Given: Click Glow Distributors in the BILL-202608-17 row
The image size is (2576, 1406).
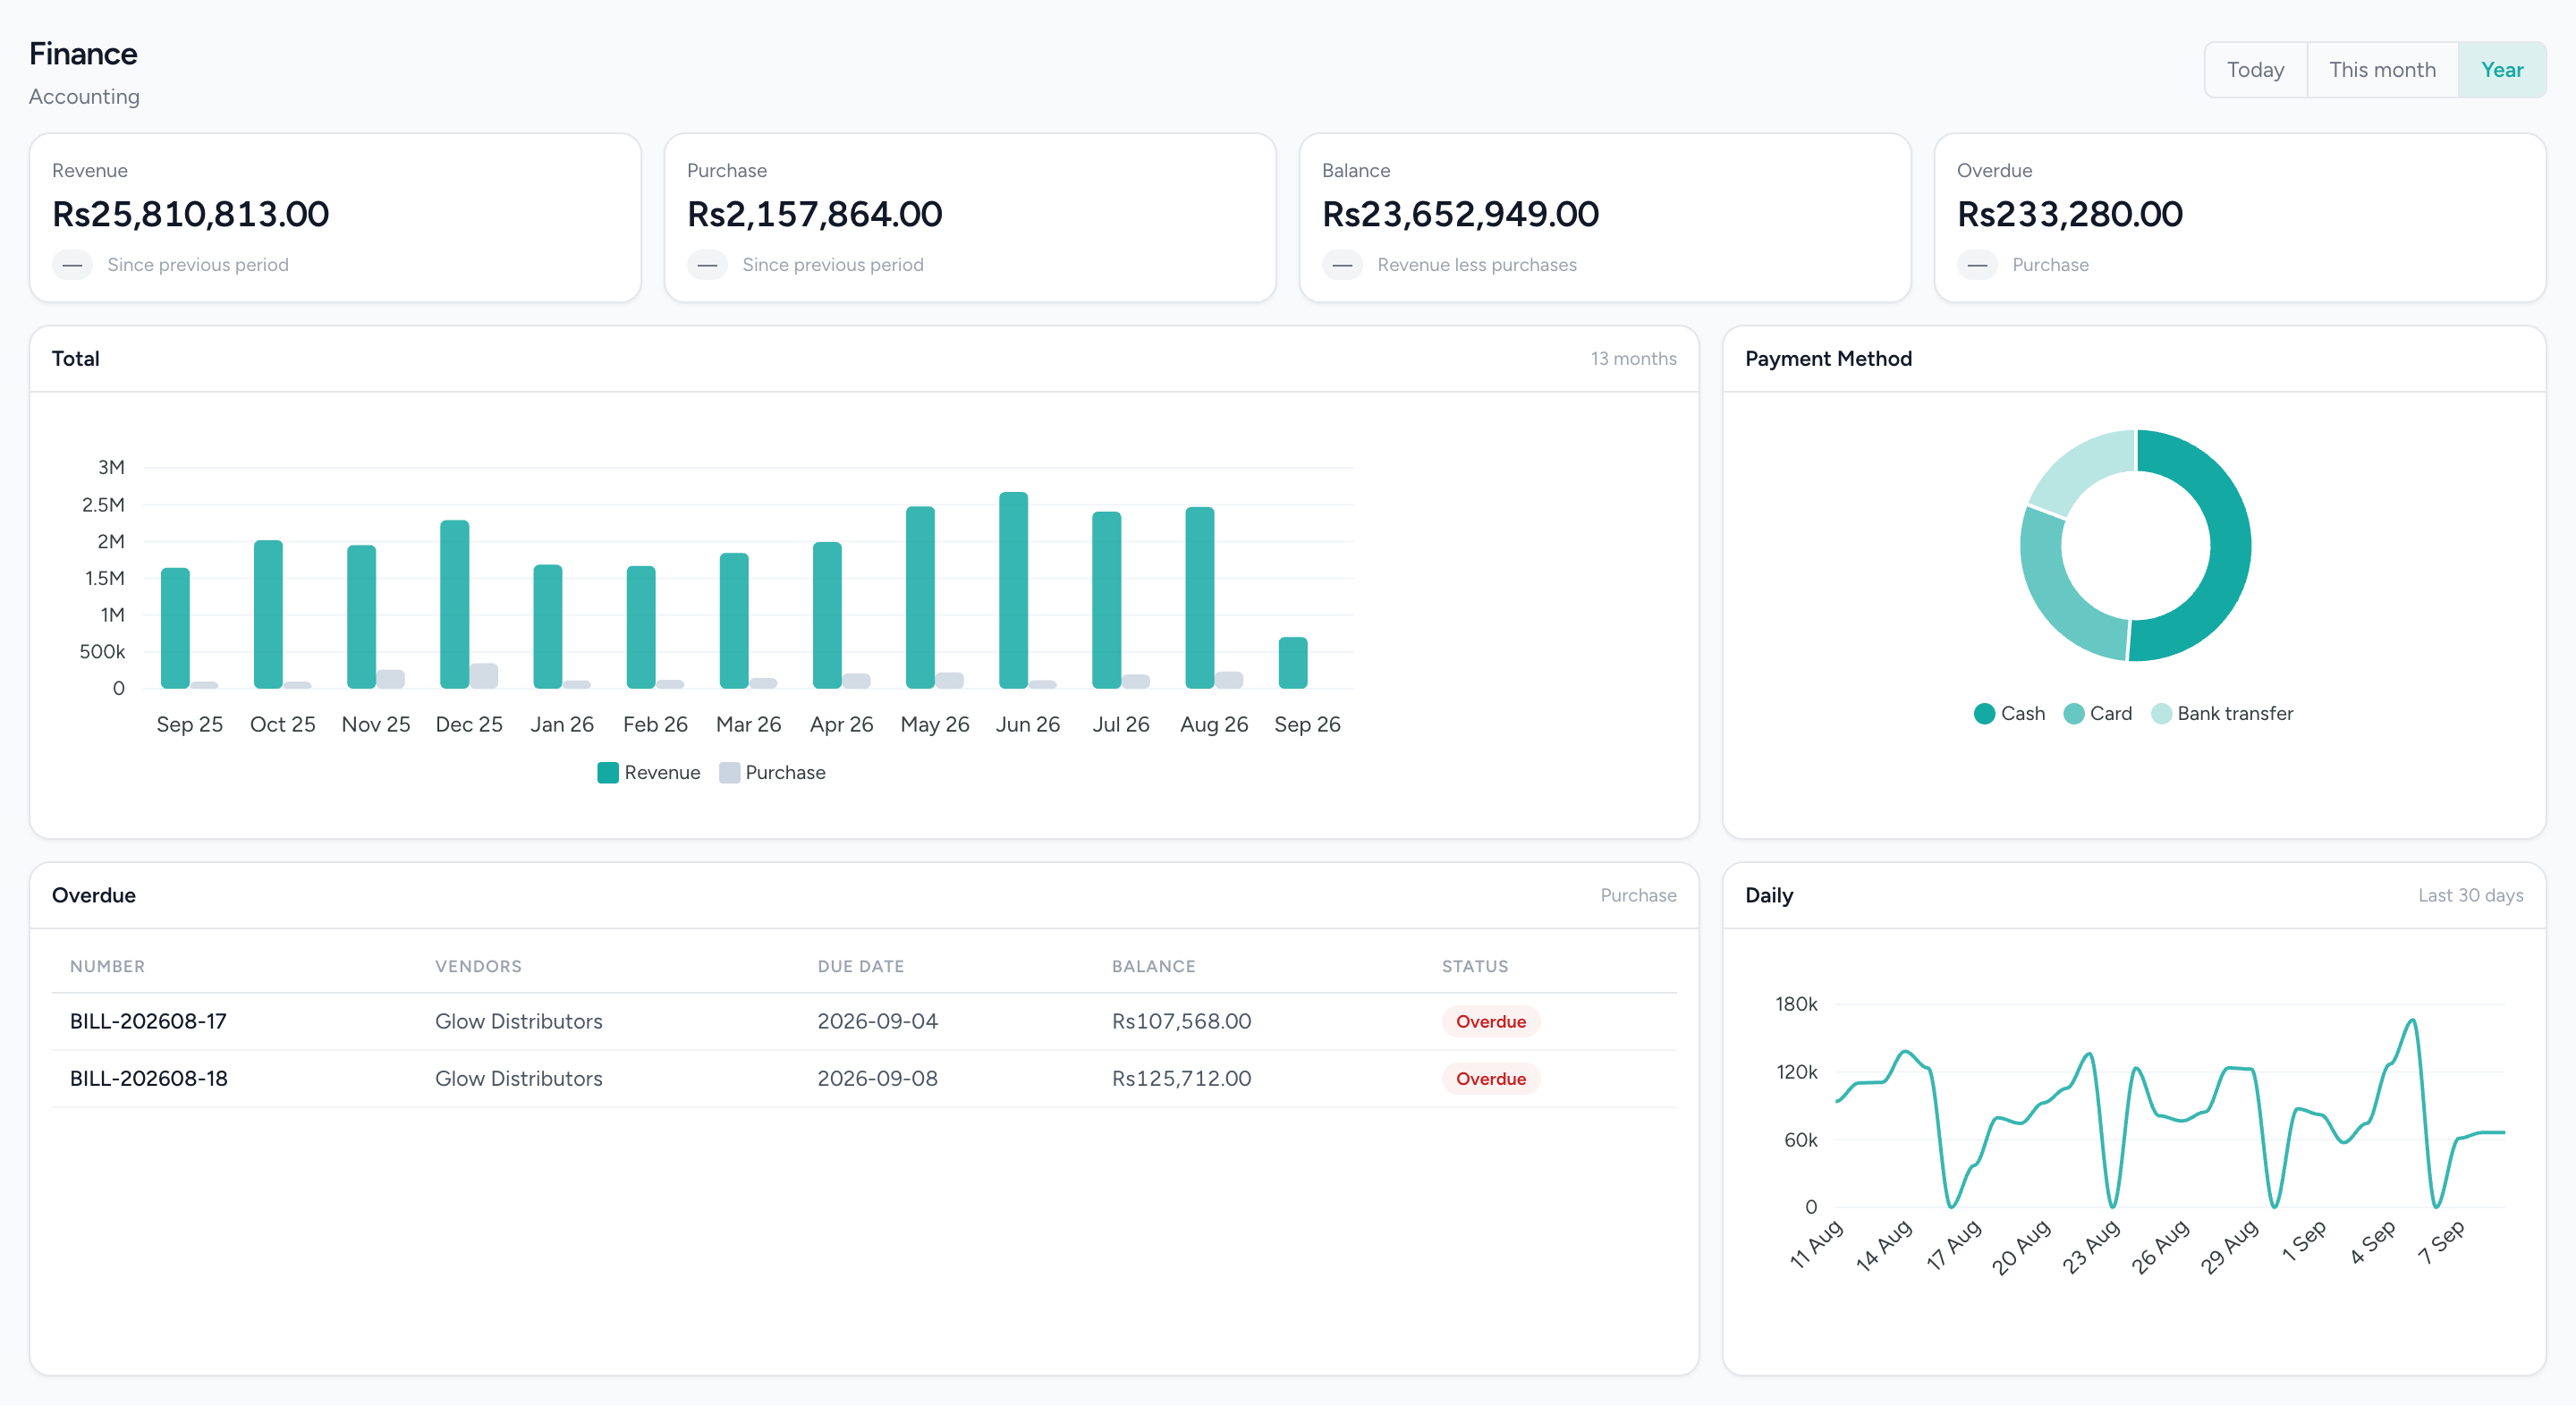Looking at the screenshot, I should pyautogui.click(x=518, y=1021).
